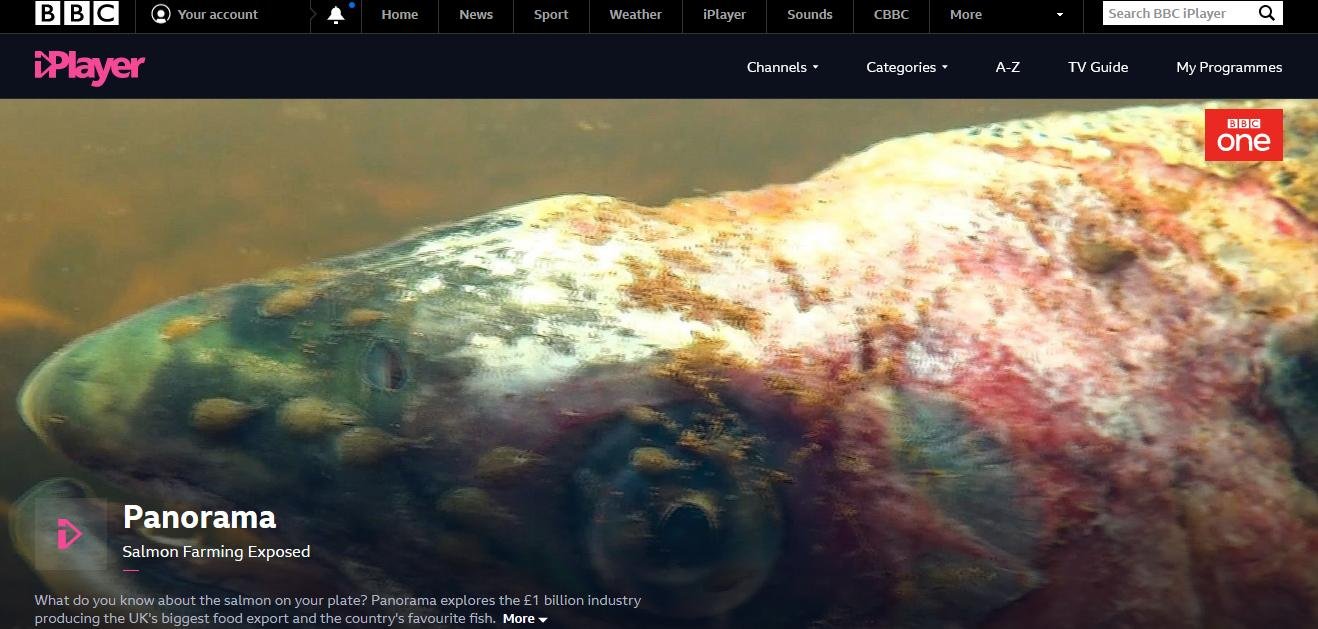Click the Panorama programme title
The width and height of the screenshot is (1318, 629).
click(x=199, y=517)
